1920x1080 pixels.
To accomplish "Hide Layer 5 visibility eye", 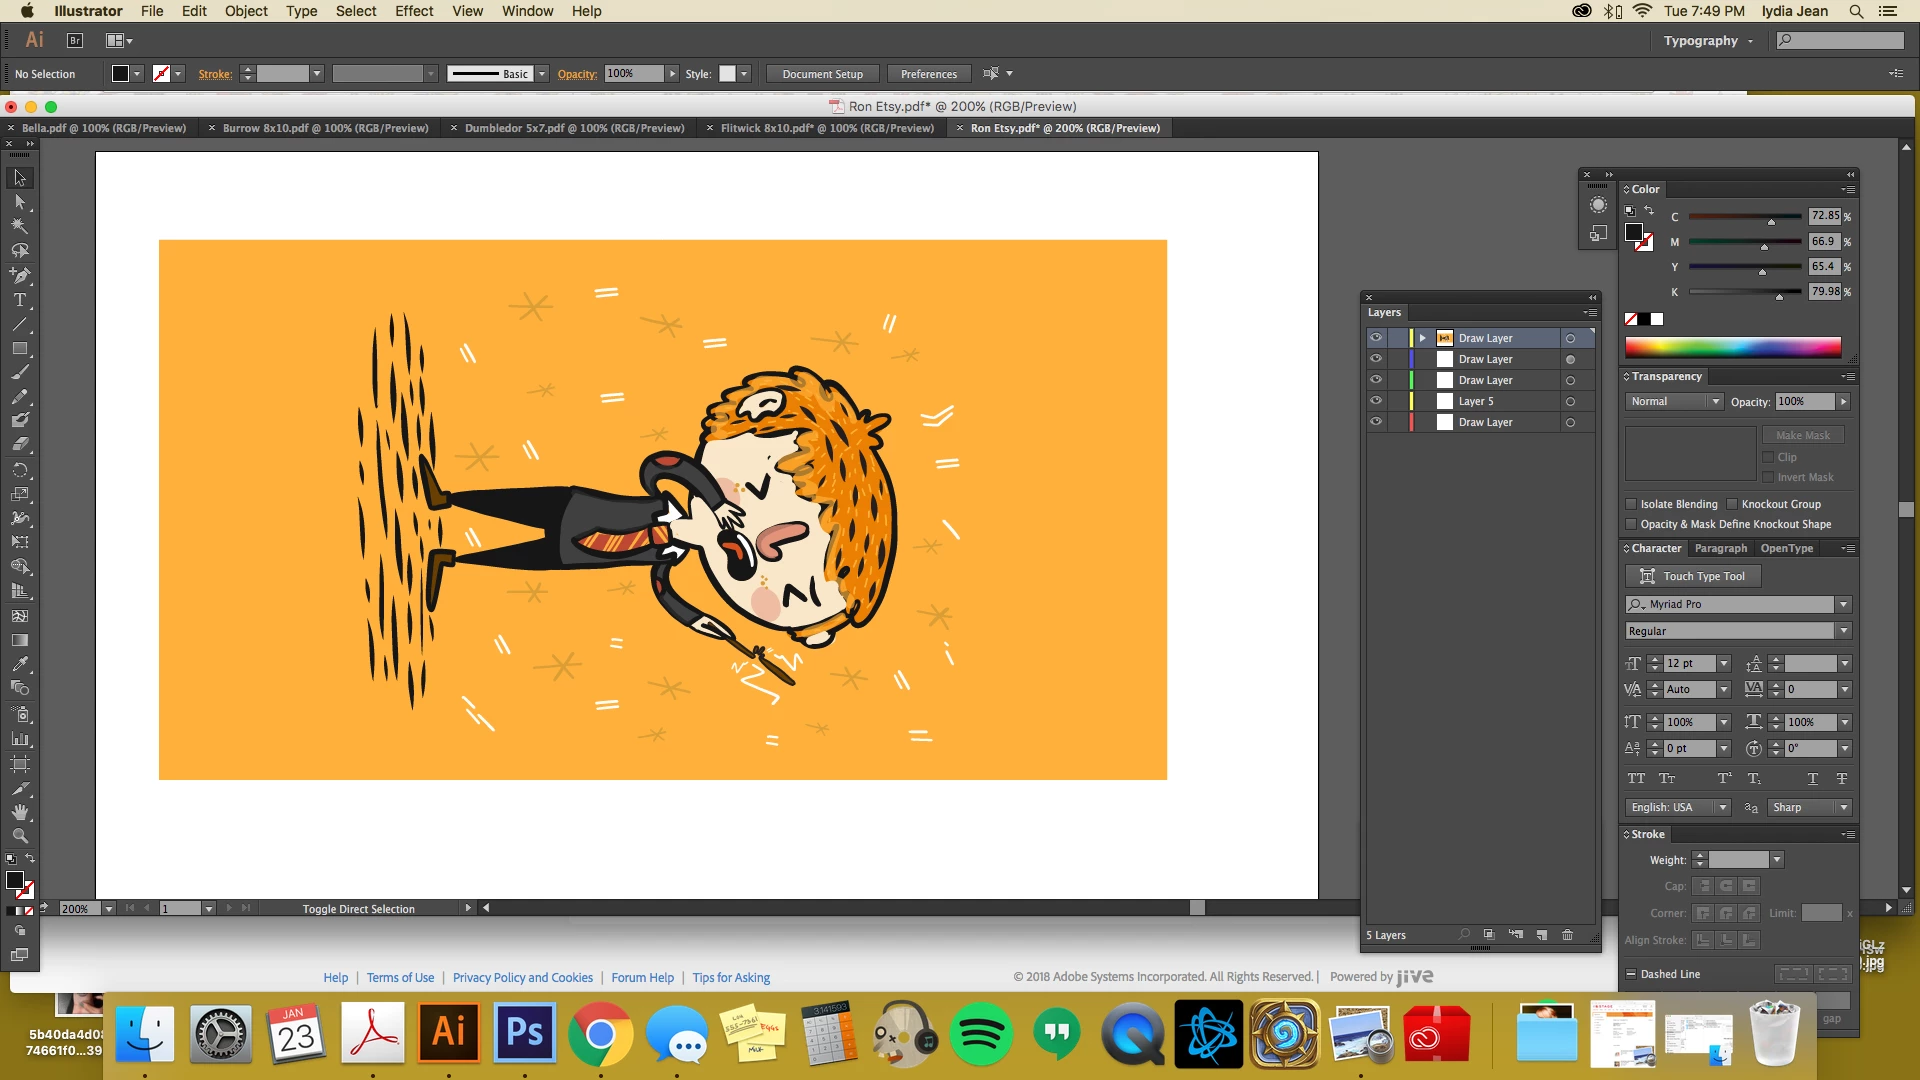I will click(x=1376, y=401).
